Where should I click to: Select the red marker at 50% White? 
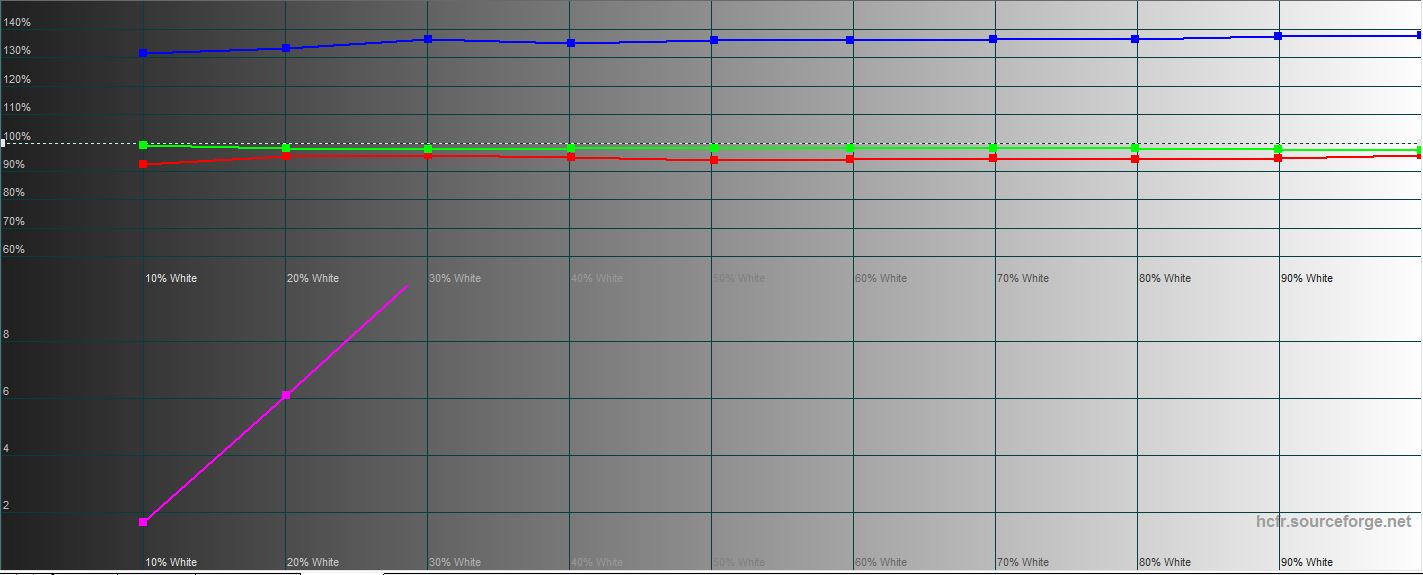coord(714,160)
